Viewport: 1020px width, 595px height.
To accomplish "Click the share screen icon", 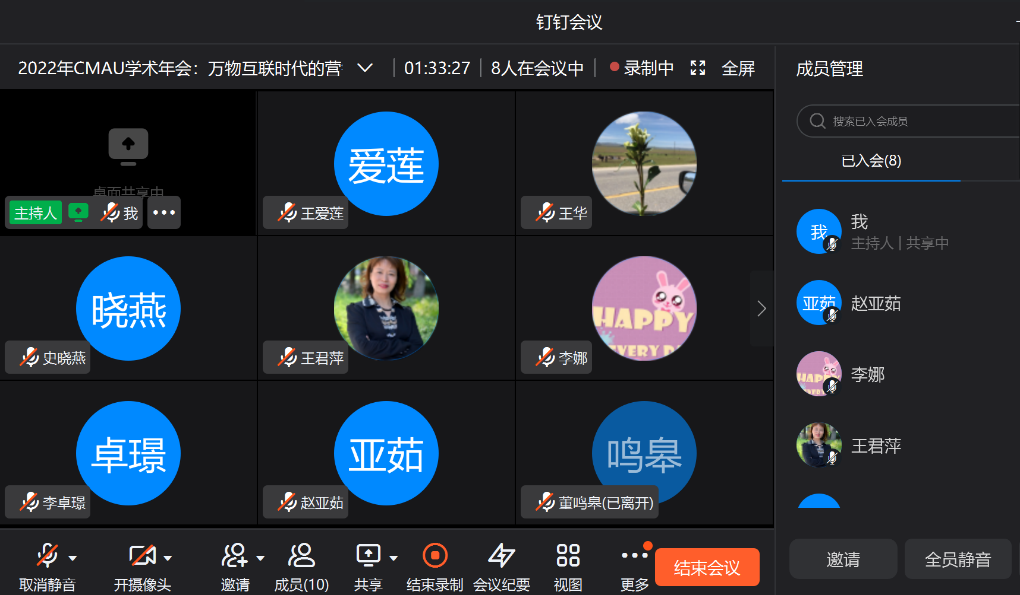I will pos(368,555).
